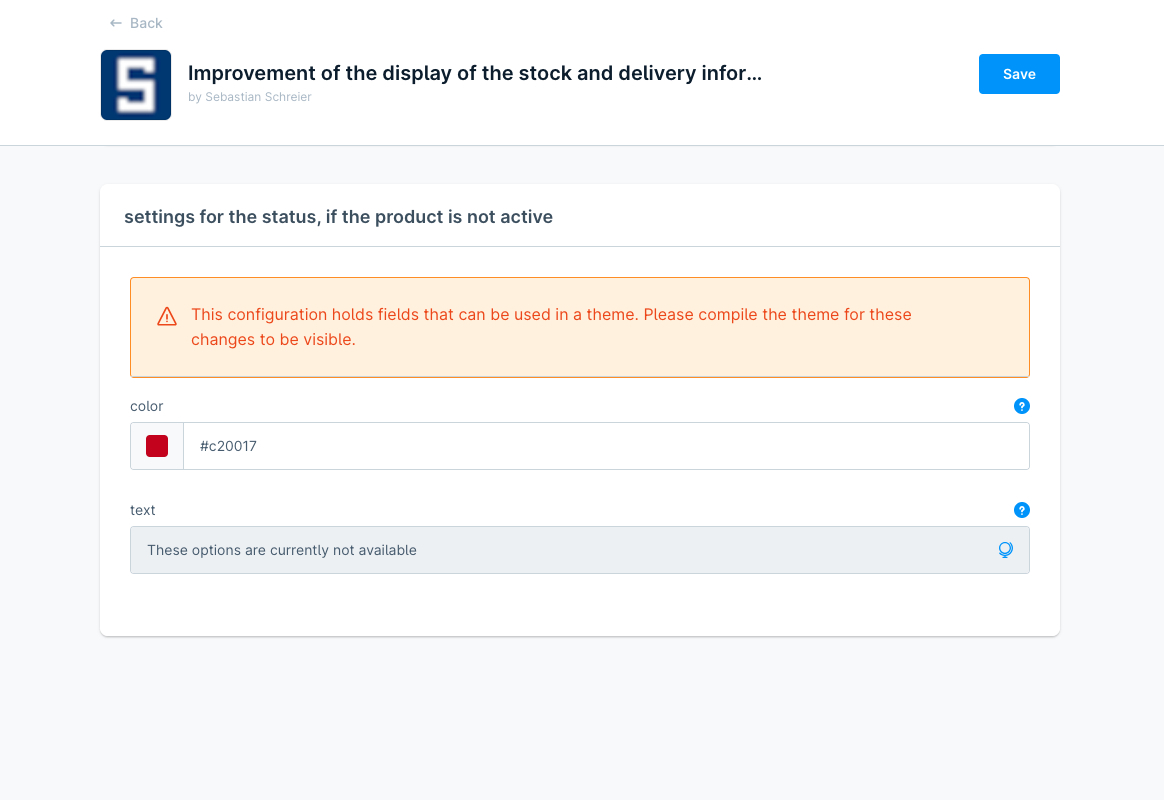Click the warning triangle icon in alert
The image size is (1164, 800).
(x=167, y=317)
